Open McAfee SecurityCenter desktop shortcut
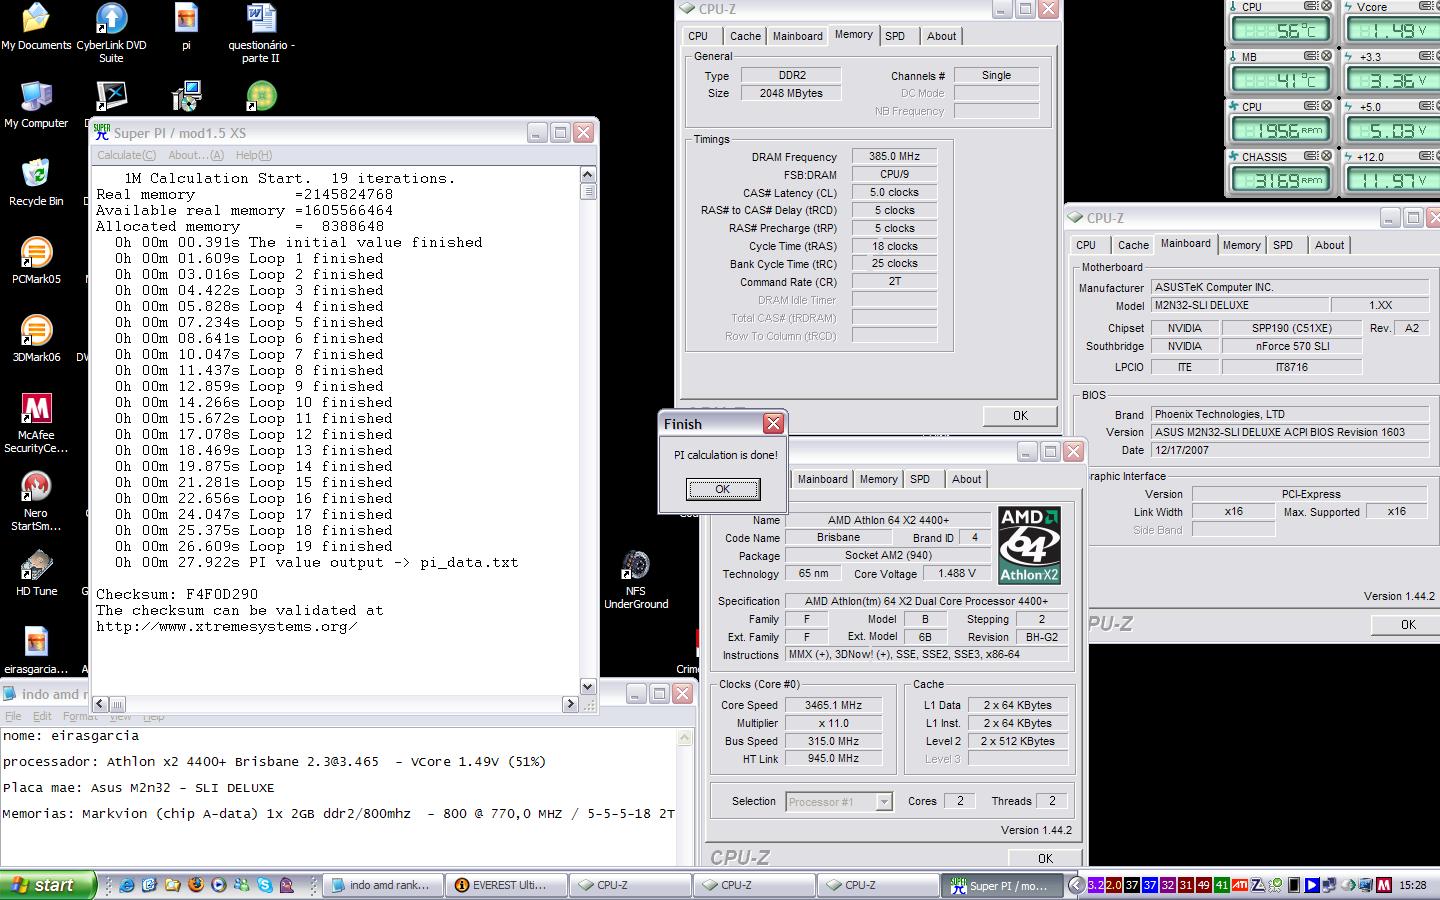This screenshot has height=900, width=1440. [x=36, y=423]
